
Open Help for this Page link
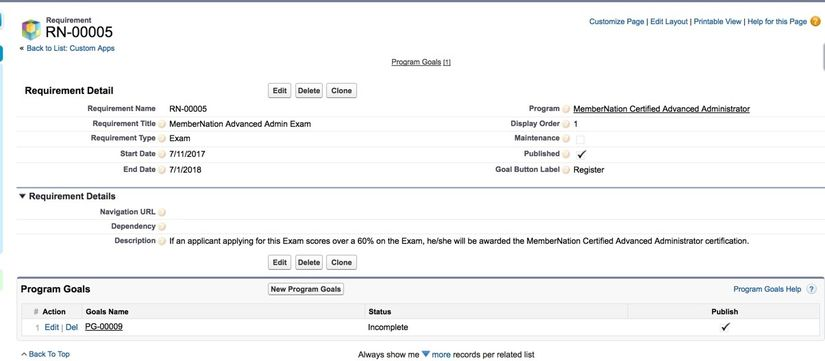(777, 22)
